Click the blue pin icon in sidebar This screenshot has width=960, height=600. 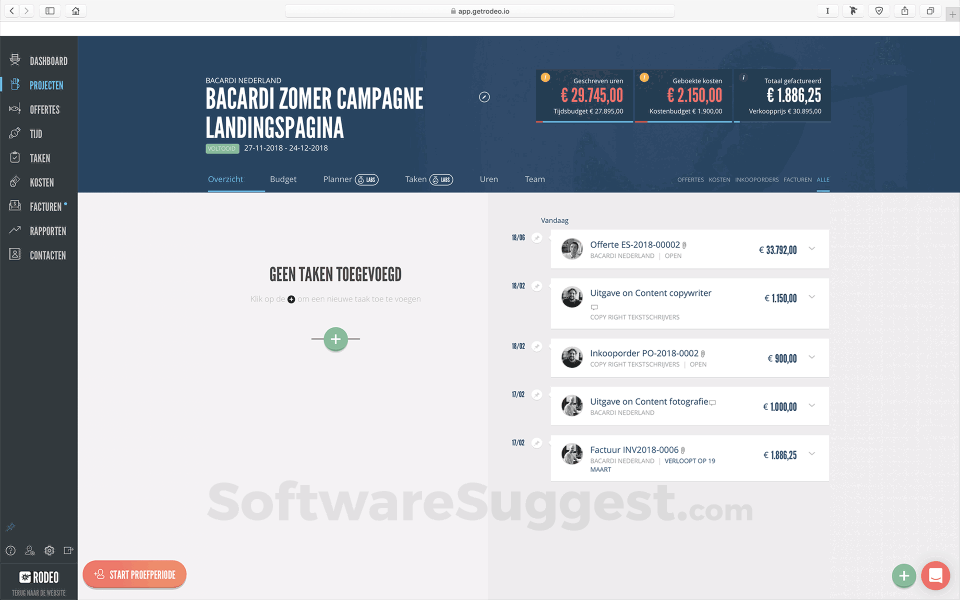[x=10, y=527]
